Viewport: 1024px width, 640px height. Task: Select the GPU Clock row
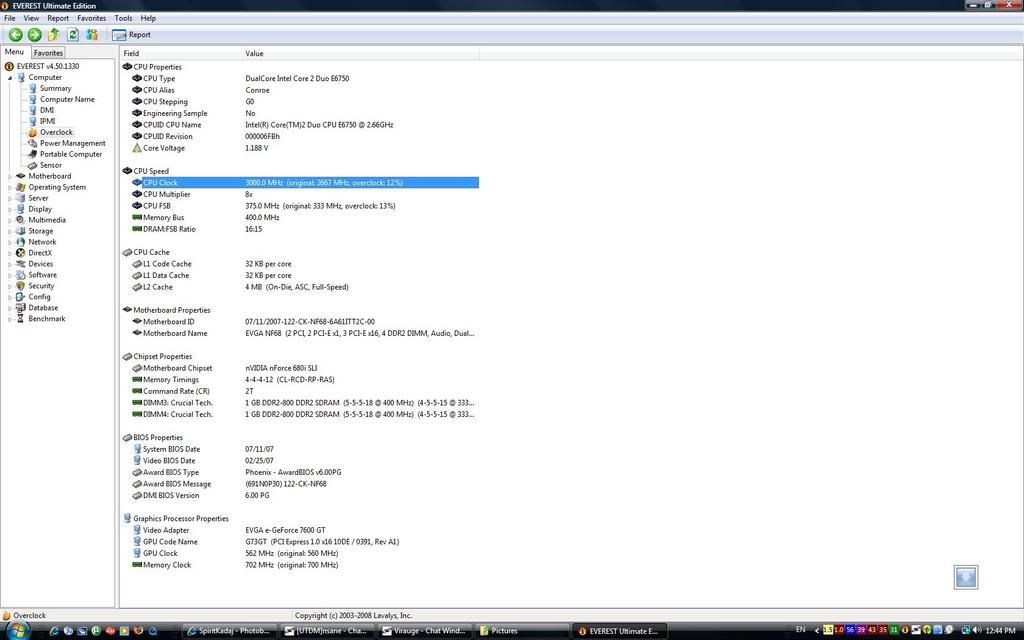(300, 554)
